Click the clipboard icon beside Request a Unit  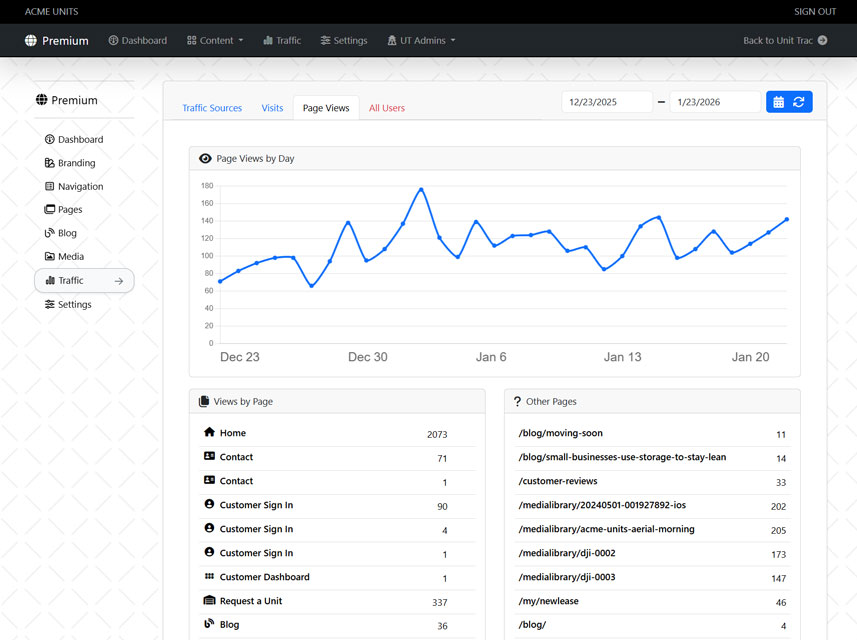pos(208,600)
